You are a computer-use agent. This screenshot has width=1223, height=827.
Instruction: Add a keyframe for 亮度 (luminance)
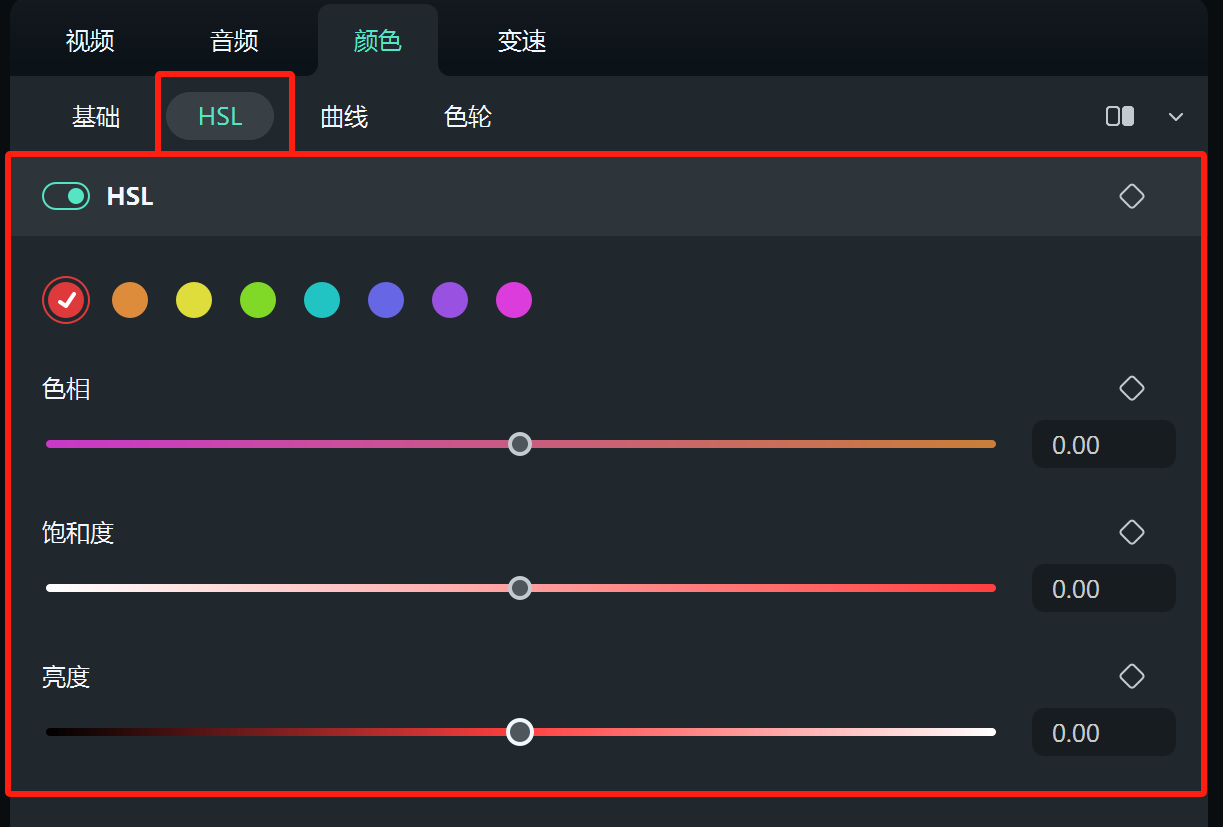tap(1131, 676)
